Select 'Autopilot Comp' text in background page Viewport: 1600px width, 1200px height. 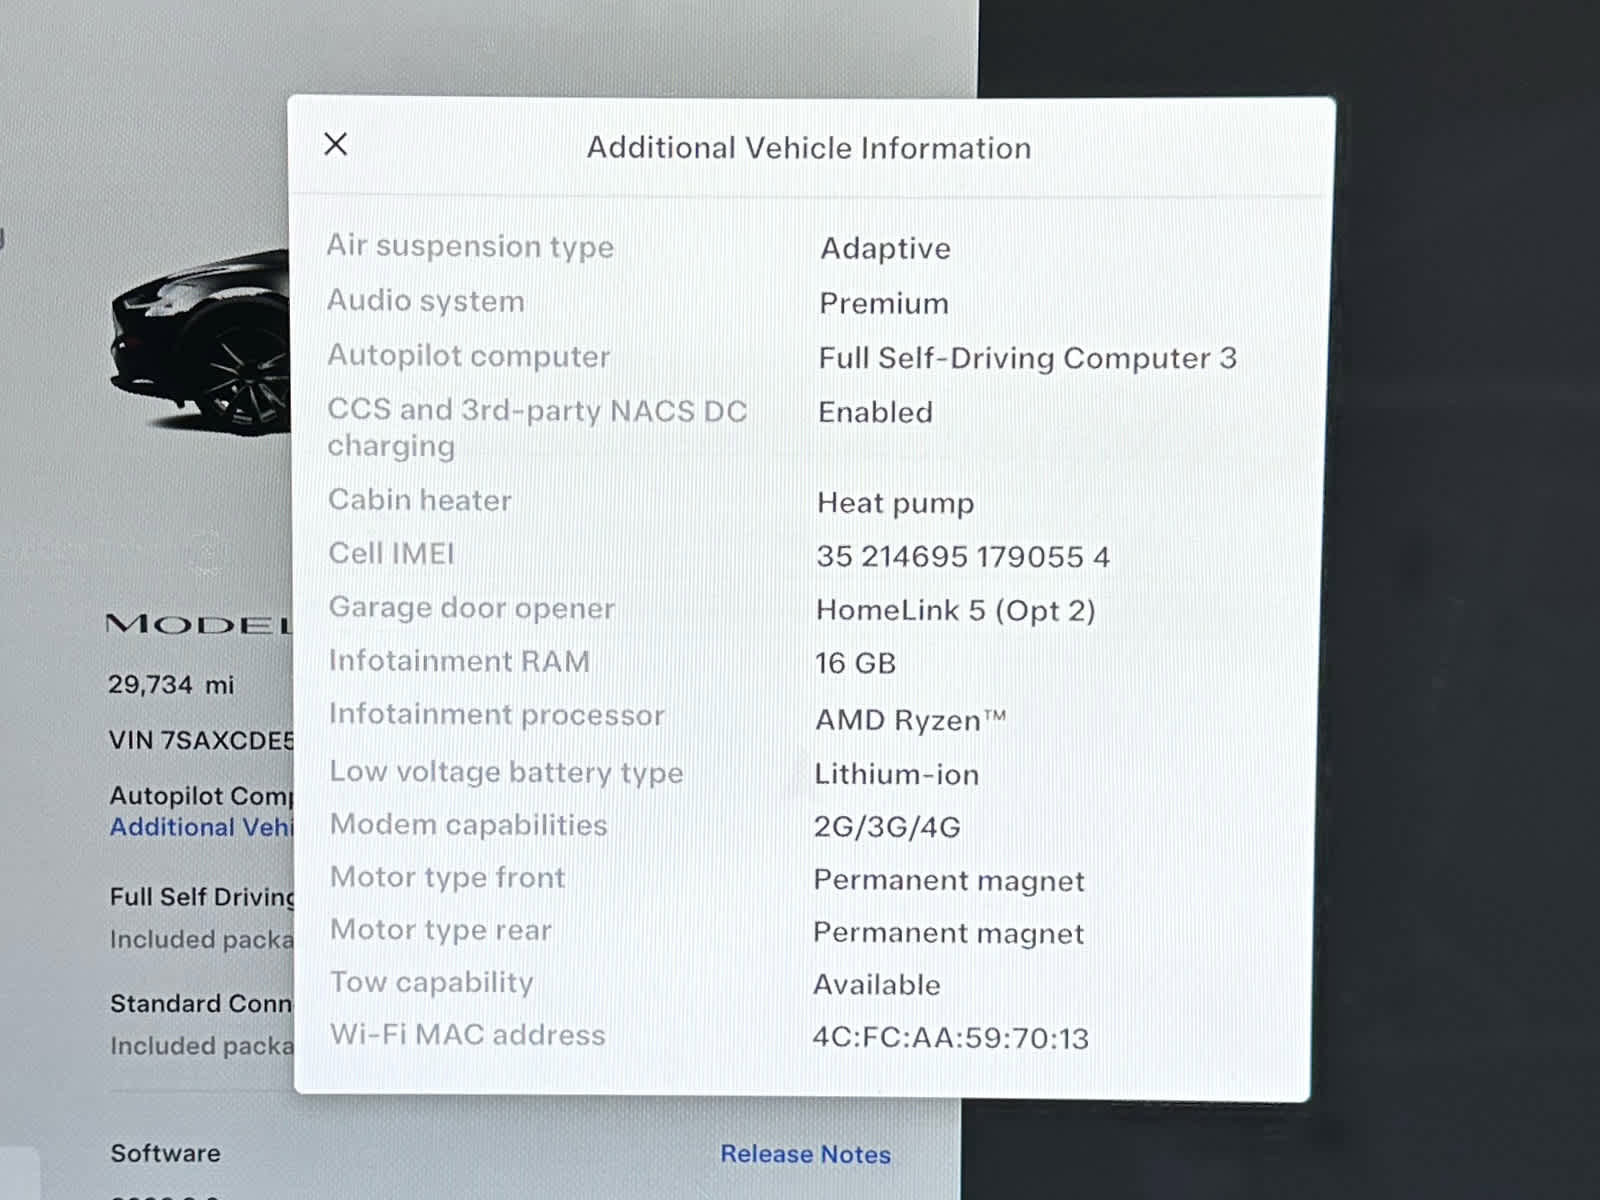pos(201,796)
